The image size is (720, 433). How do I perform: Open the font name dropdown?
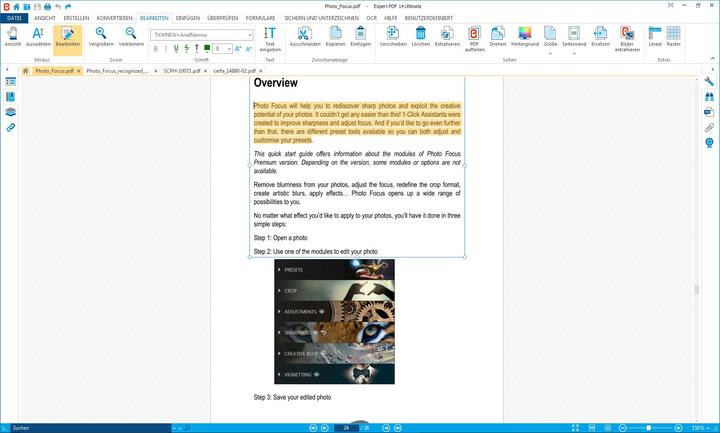[x=250, y=35]
